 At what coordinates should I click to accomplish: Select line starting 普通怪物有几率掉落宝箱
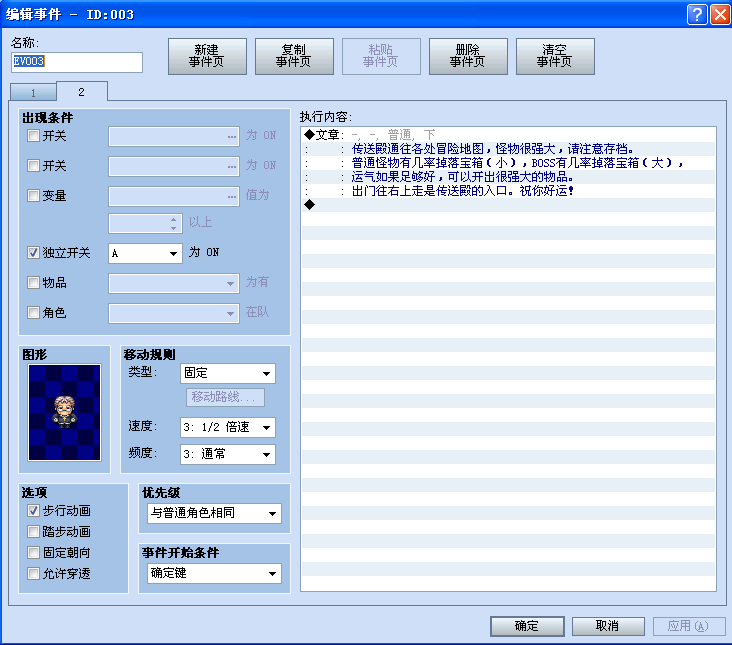508,163
